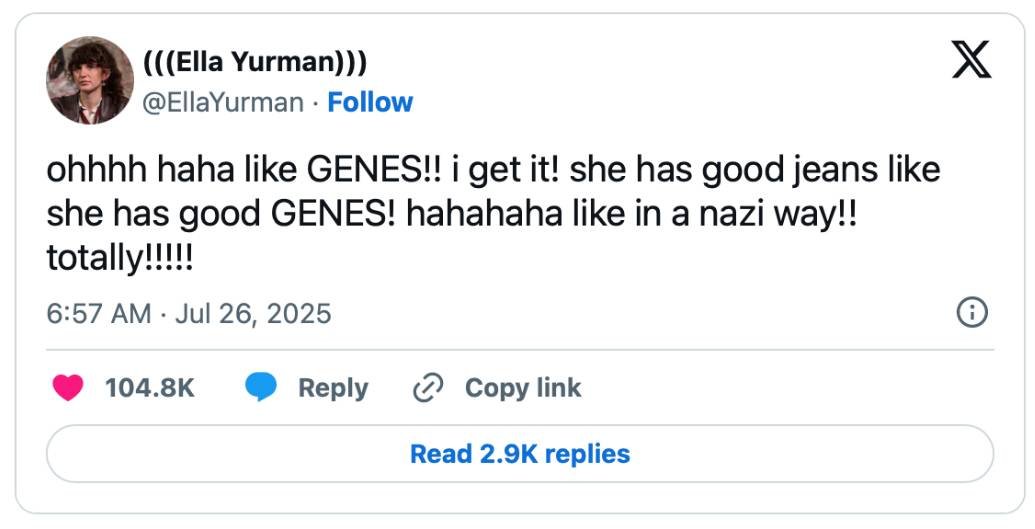Image resolution: width=1035 pixels, height=529 pixels.
Task: Click the blue reply speech bubble icon
Action: 261,388
